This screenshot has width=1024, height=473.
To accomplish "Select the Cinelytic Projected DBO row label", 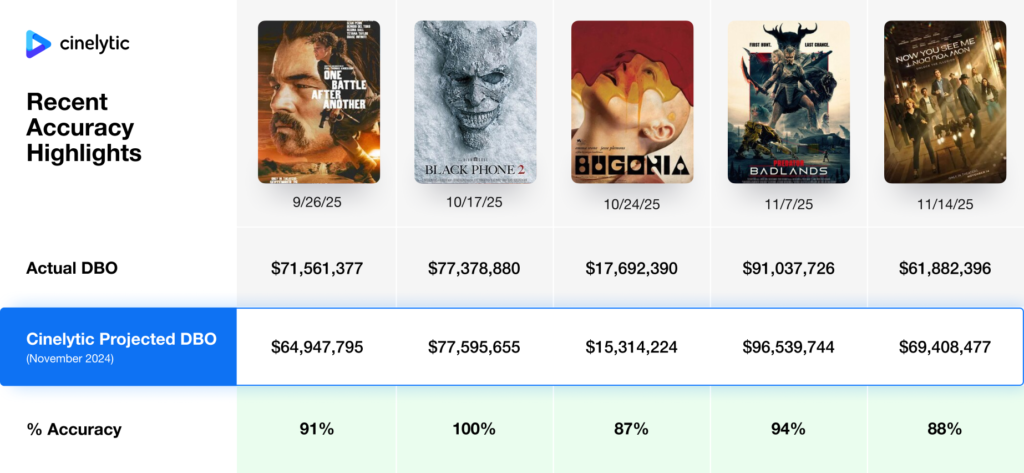I will 121,339.
